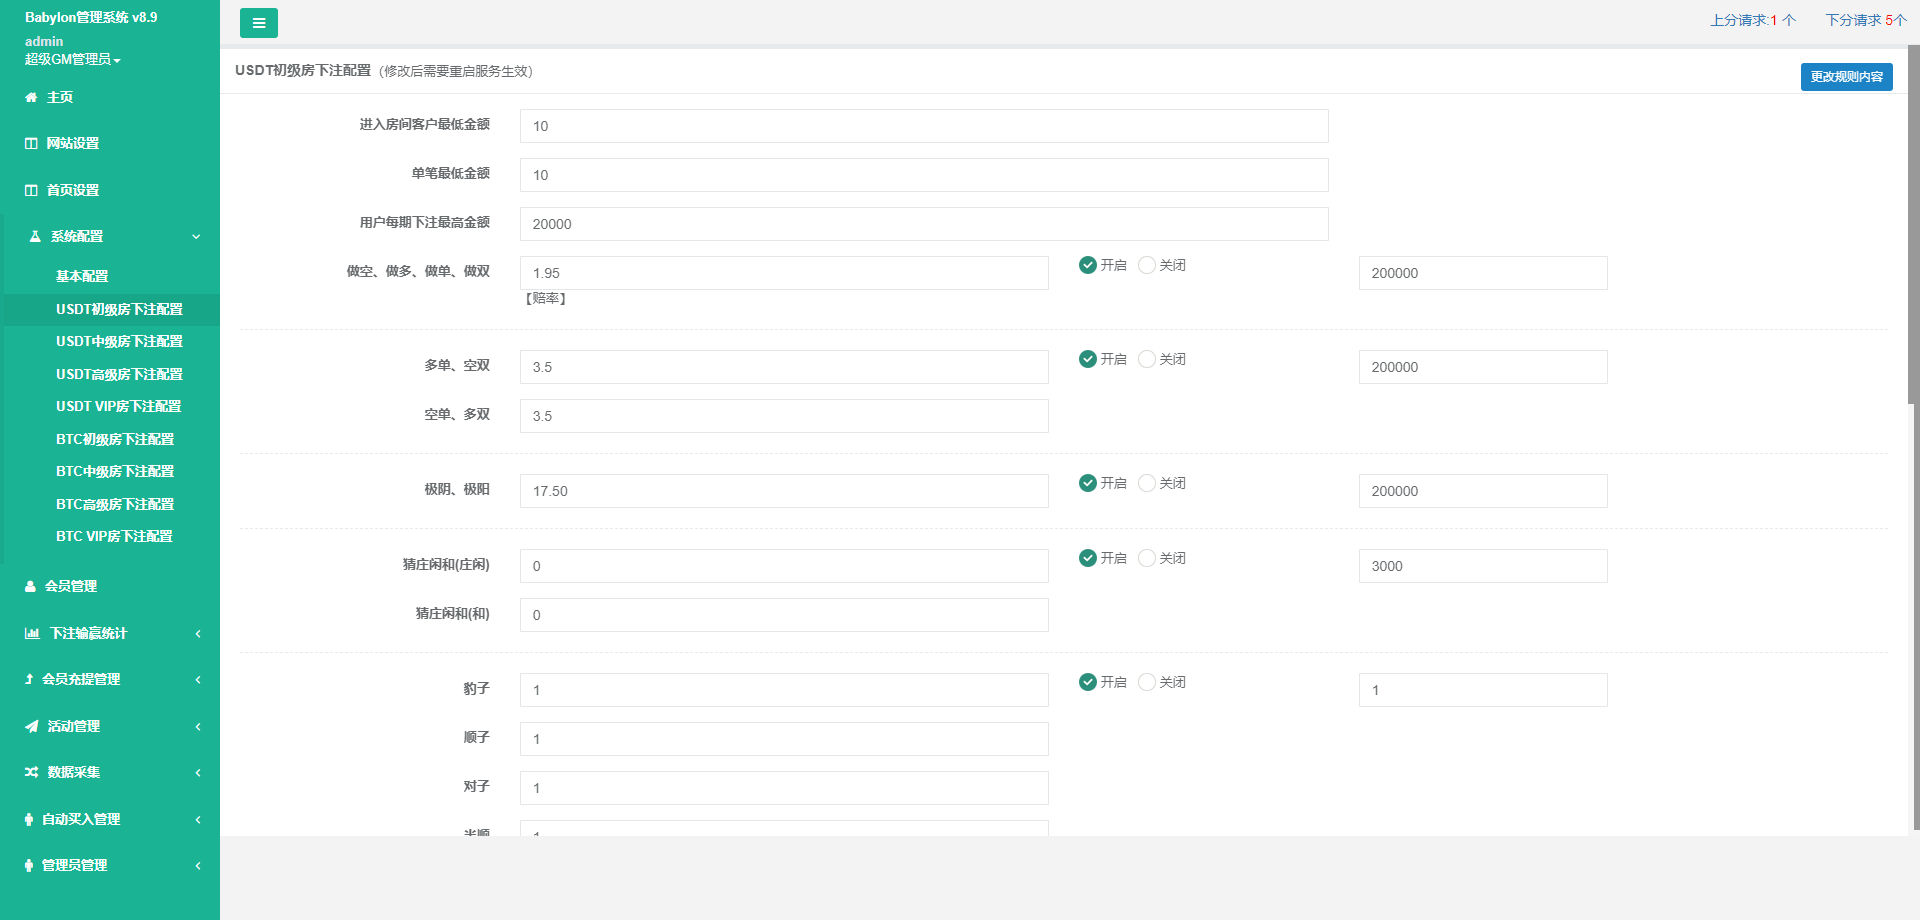Select 开启 radio for 豹子 row

(x=1088, y=682)
